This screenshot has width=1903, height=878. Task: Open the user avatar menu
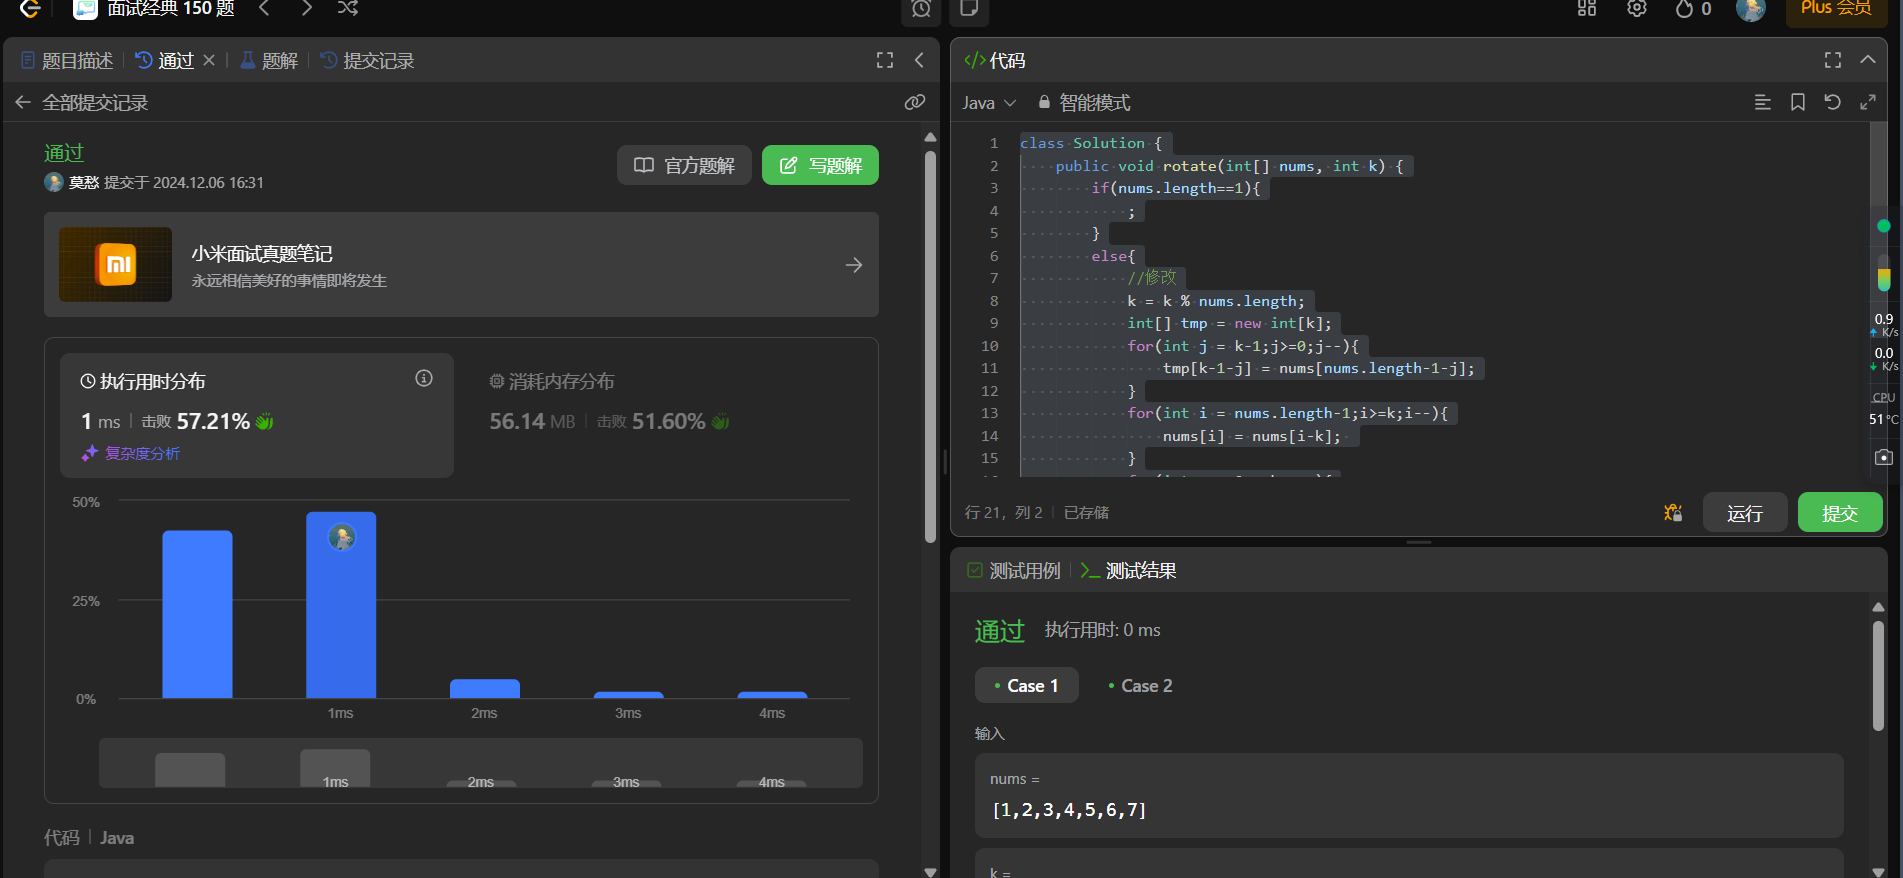pos(1750,9)
